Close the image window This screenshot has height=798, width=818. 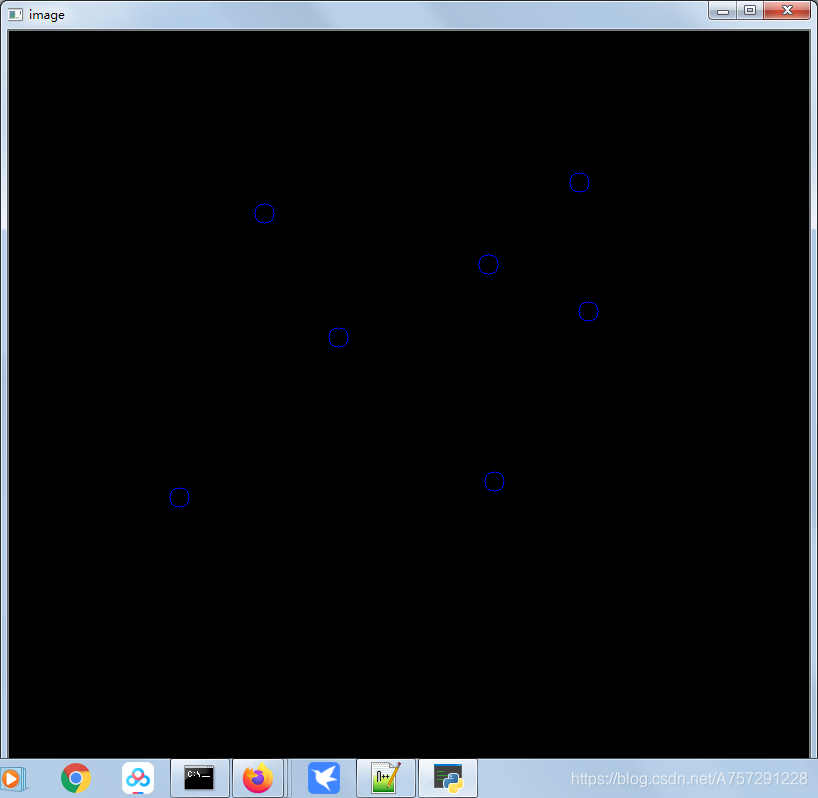787,10
